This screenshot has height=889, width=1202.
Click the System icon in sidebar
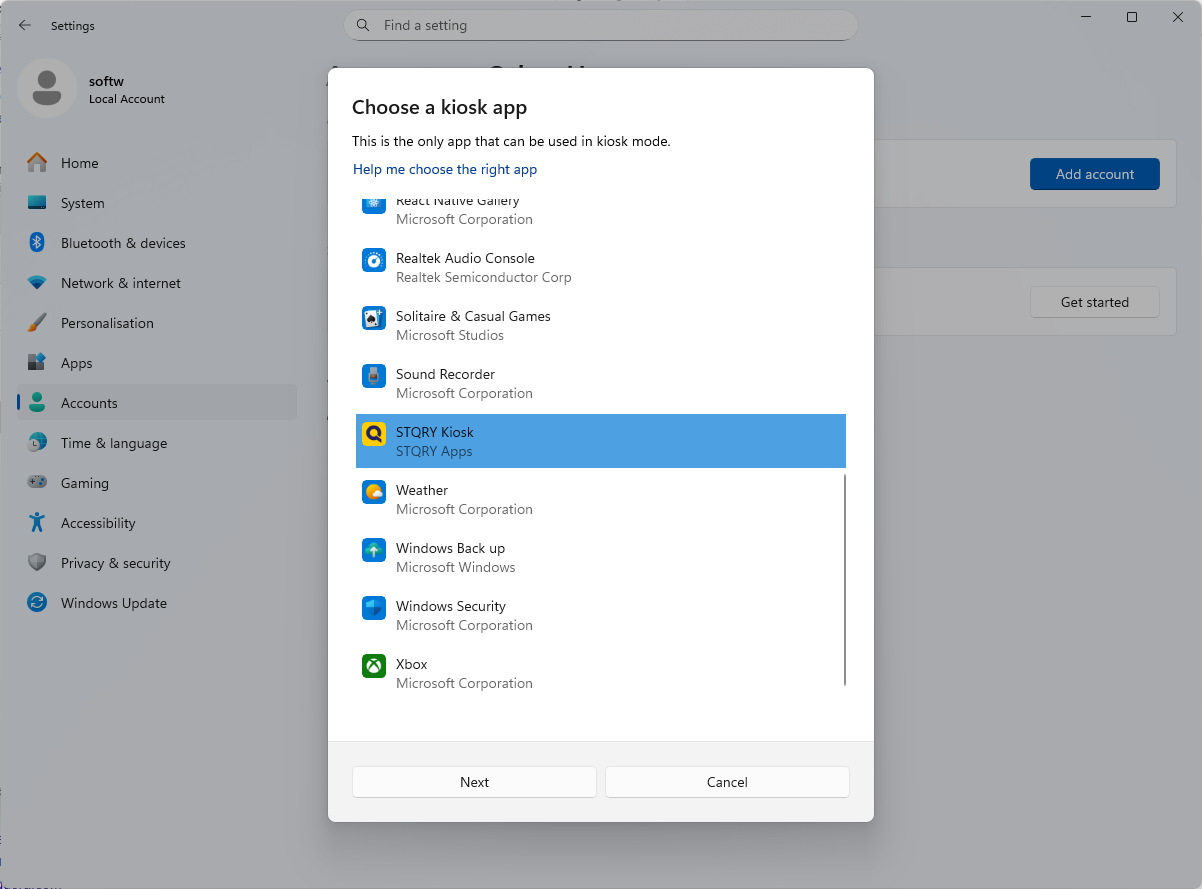click(x=37, y=203)
